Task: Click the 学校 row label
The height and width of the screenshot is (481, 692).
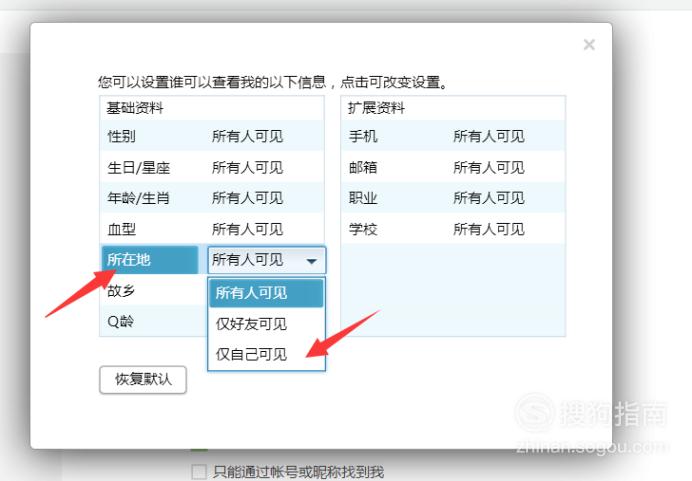Action: pyautogui.click(x=363, y=229)
